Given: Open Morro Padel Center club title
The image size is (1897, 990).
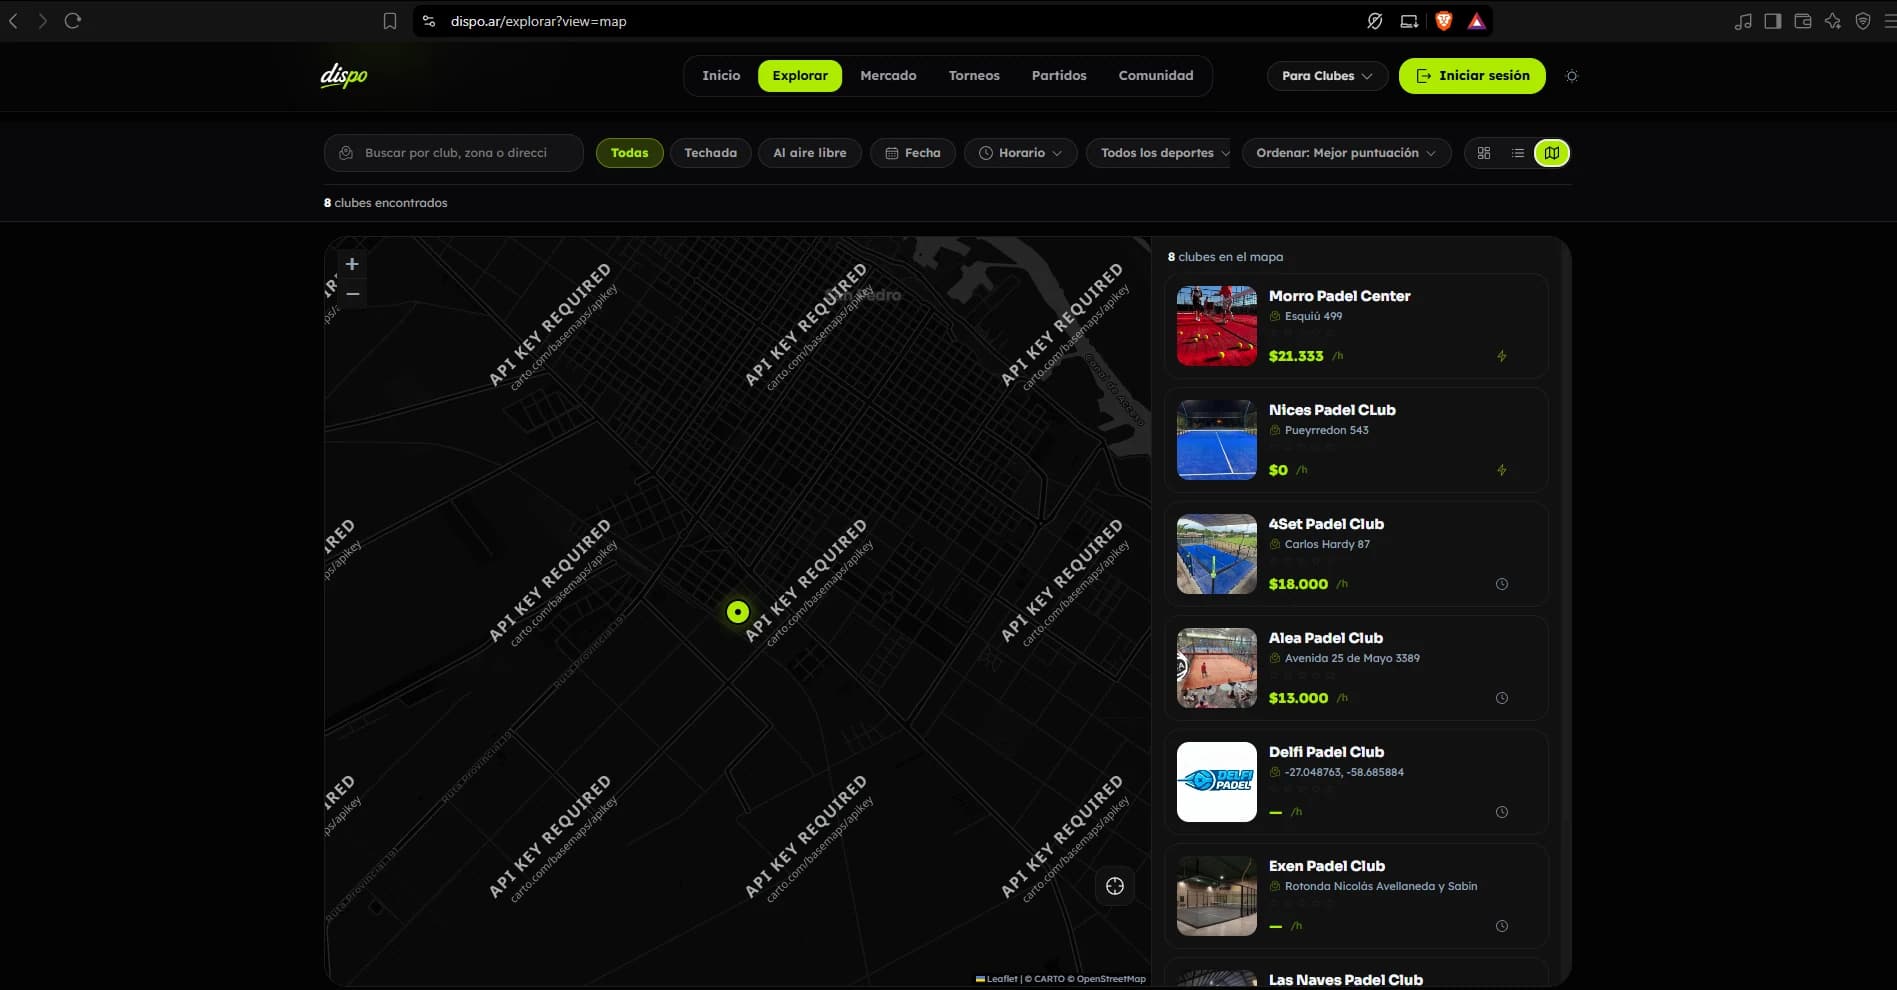Looking at the screenshot, I should pyautogui.click(x=1339, y=296).
